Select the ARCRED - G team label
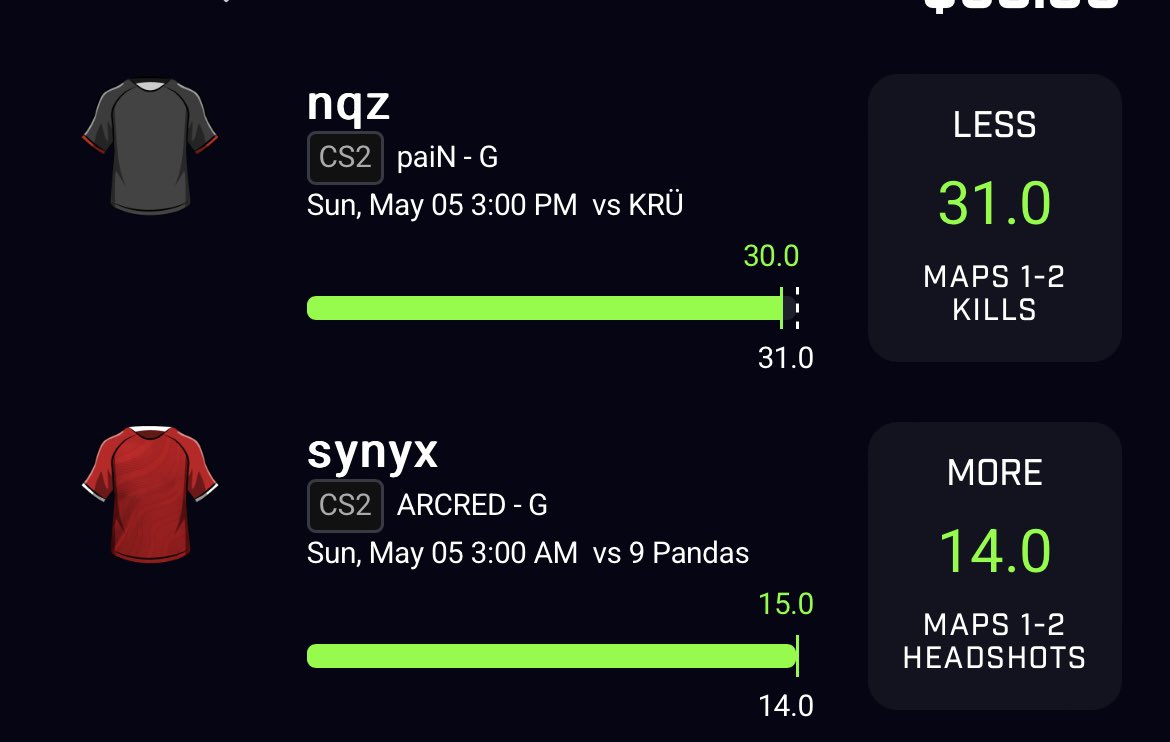Screen dimensions: 1170x742 pos(472,505)
